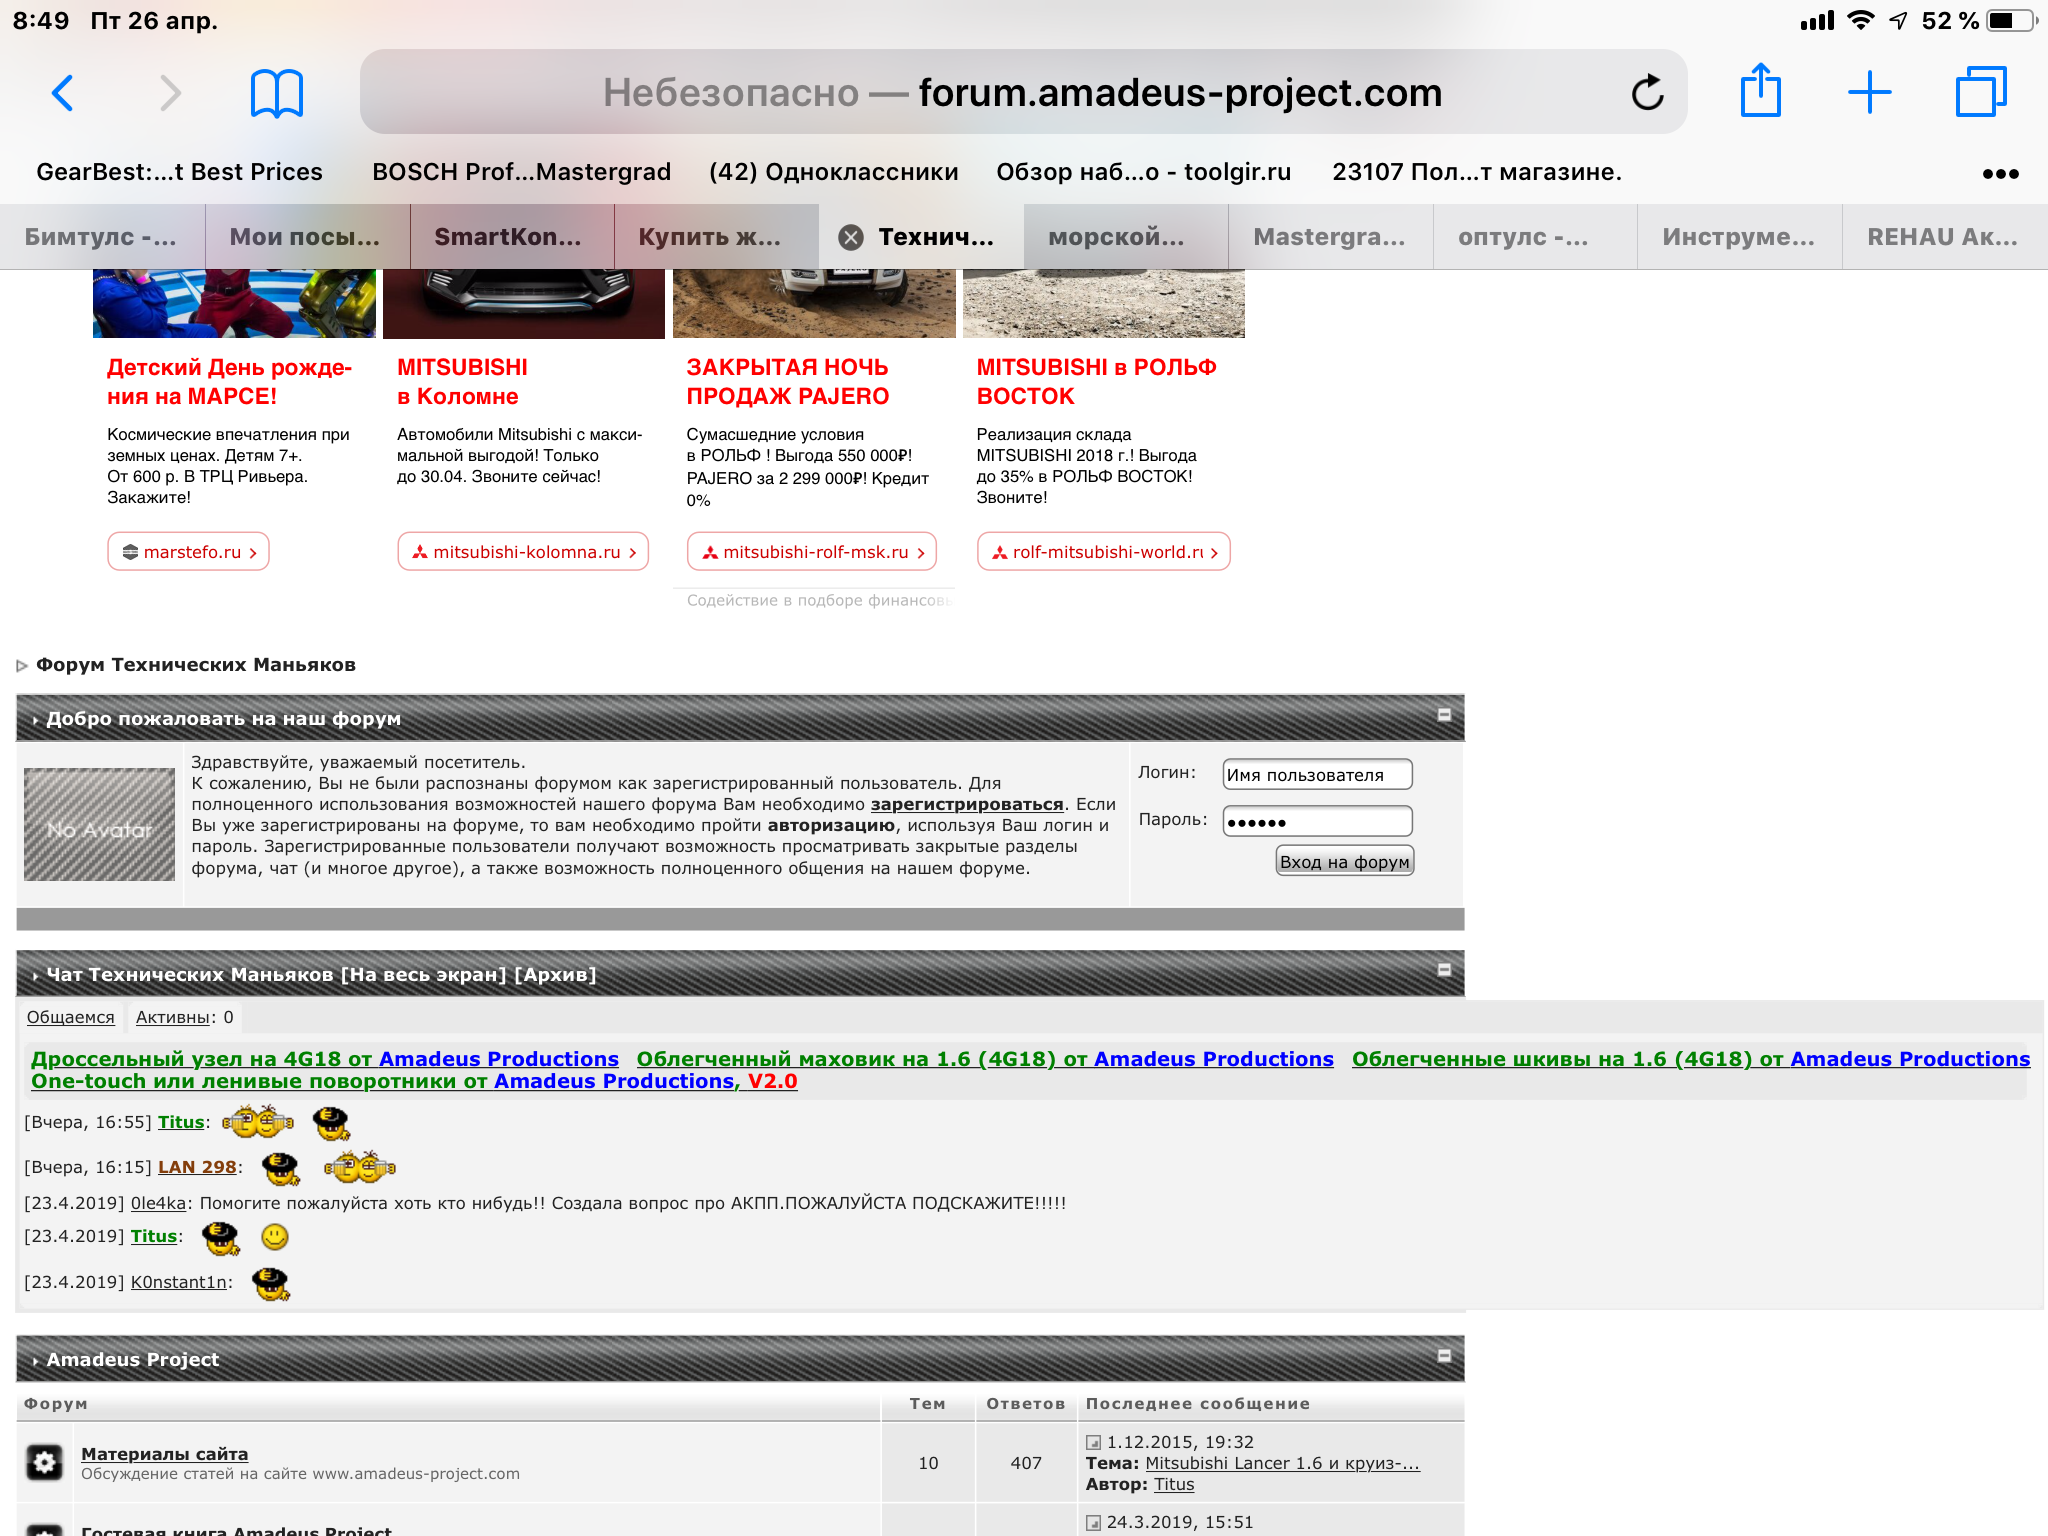The width and height of the screenshot is (2048, 1536).
Task: Show all tabs overview icon
Action: point(1980,92)
